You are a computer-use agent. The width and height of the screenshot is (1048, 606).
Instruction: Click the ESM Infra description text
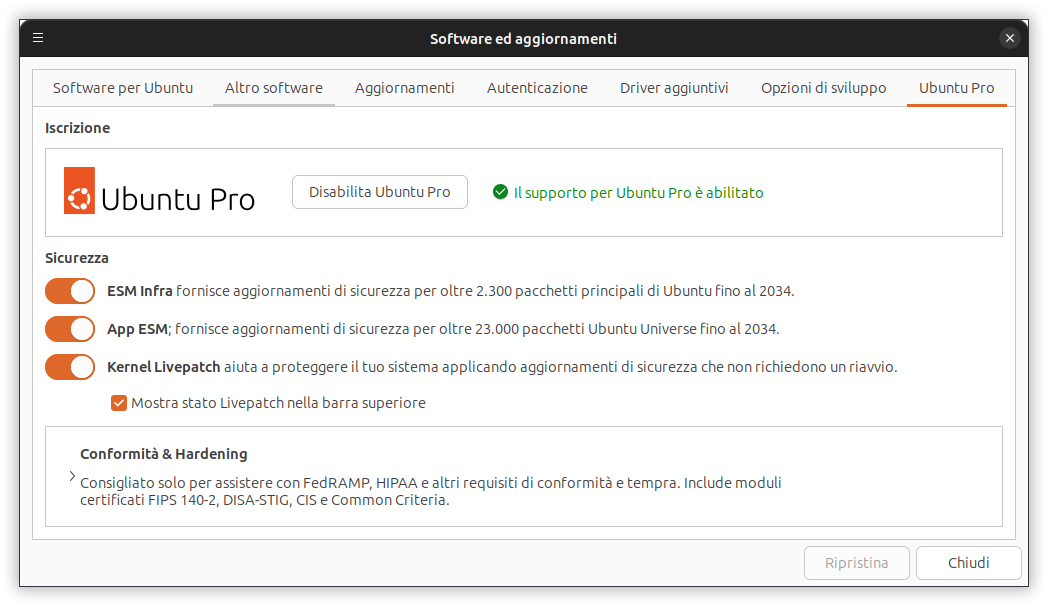click(450, 291)
